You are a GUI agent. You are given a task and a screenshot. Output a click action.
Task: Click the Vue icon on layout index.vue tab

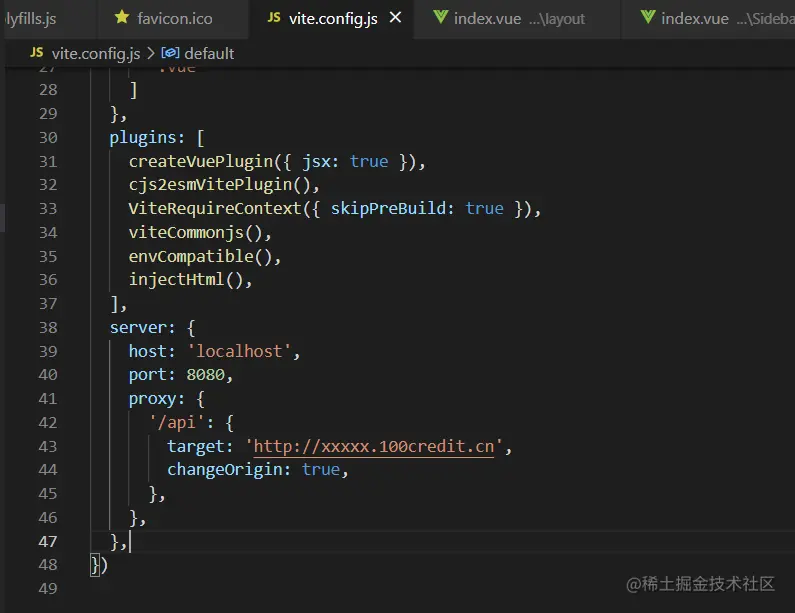pos(441,17)
